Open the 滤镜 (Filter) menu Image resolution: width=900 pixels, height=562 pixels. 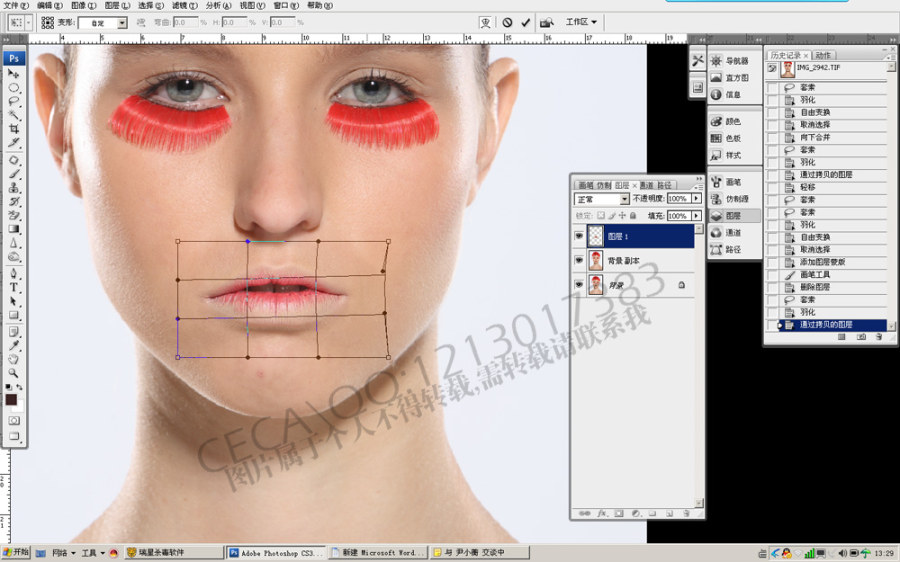pos(185,5)
